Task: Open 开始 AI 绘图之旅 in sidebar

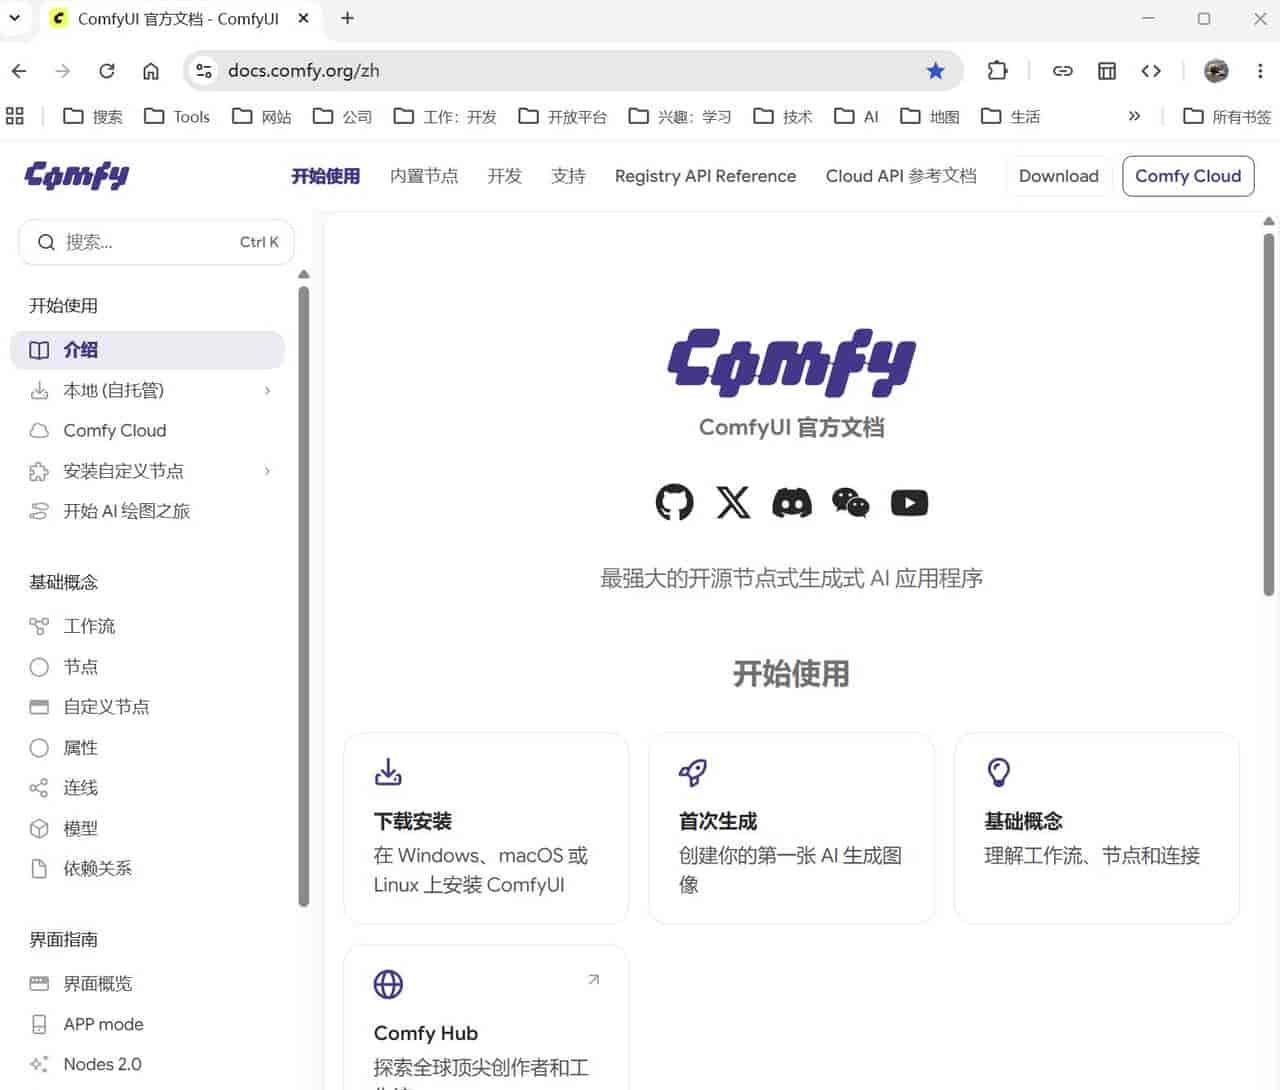Action: pyautogui.click(x=147, y=511)
